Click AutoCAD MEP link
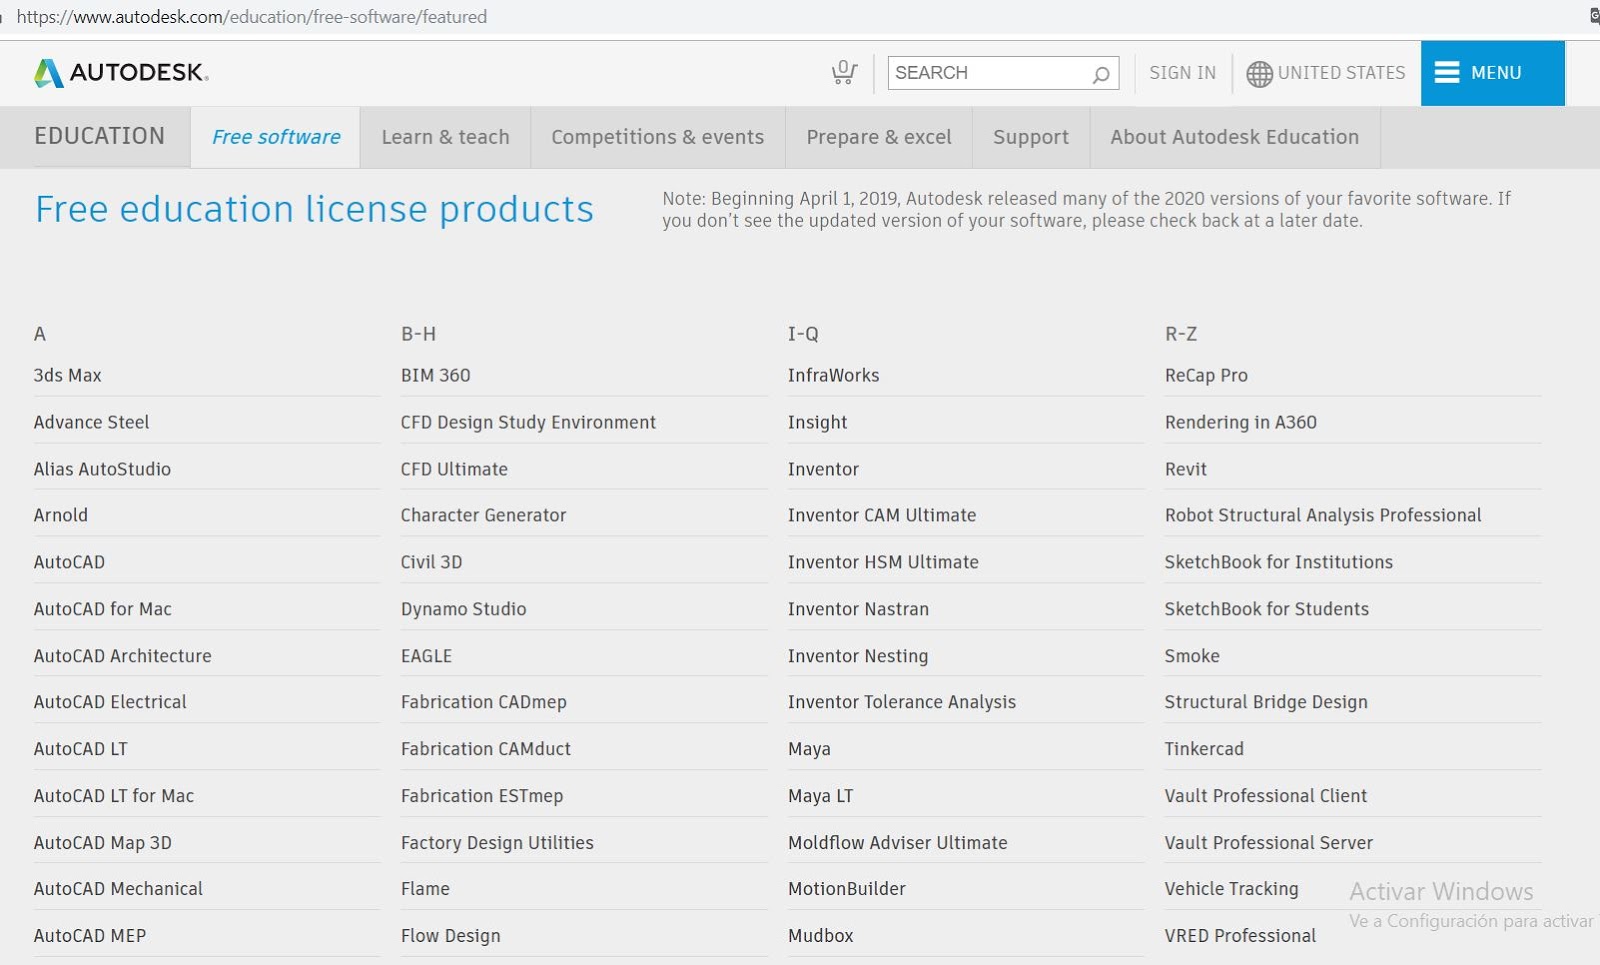The height and width of the screenshot is (965, 1600). point(90,936)
